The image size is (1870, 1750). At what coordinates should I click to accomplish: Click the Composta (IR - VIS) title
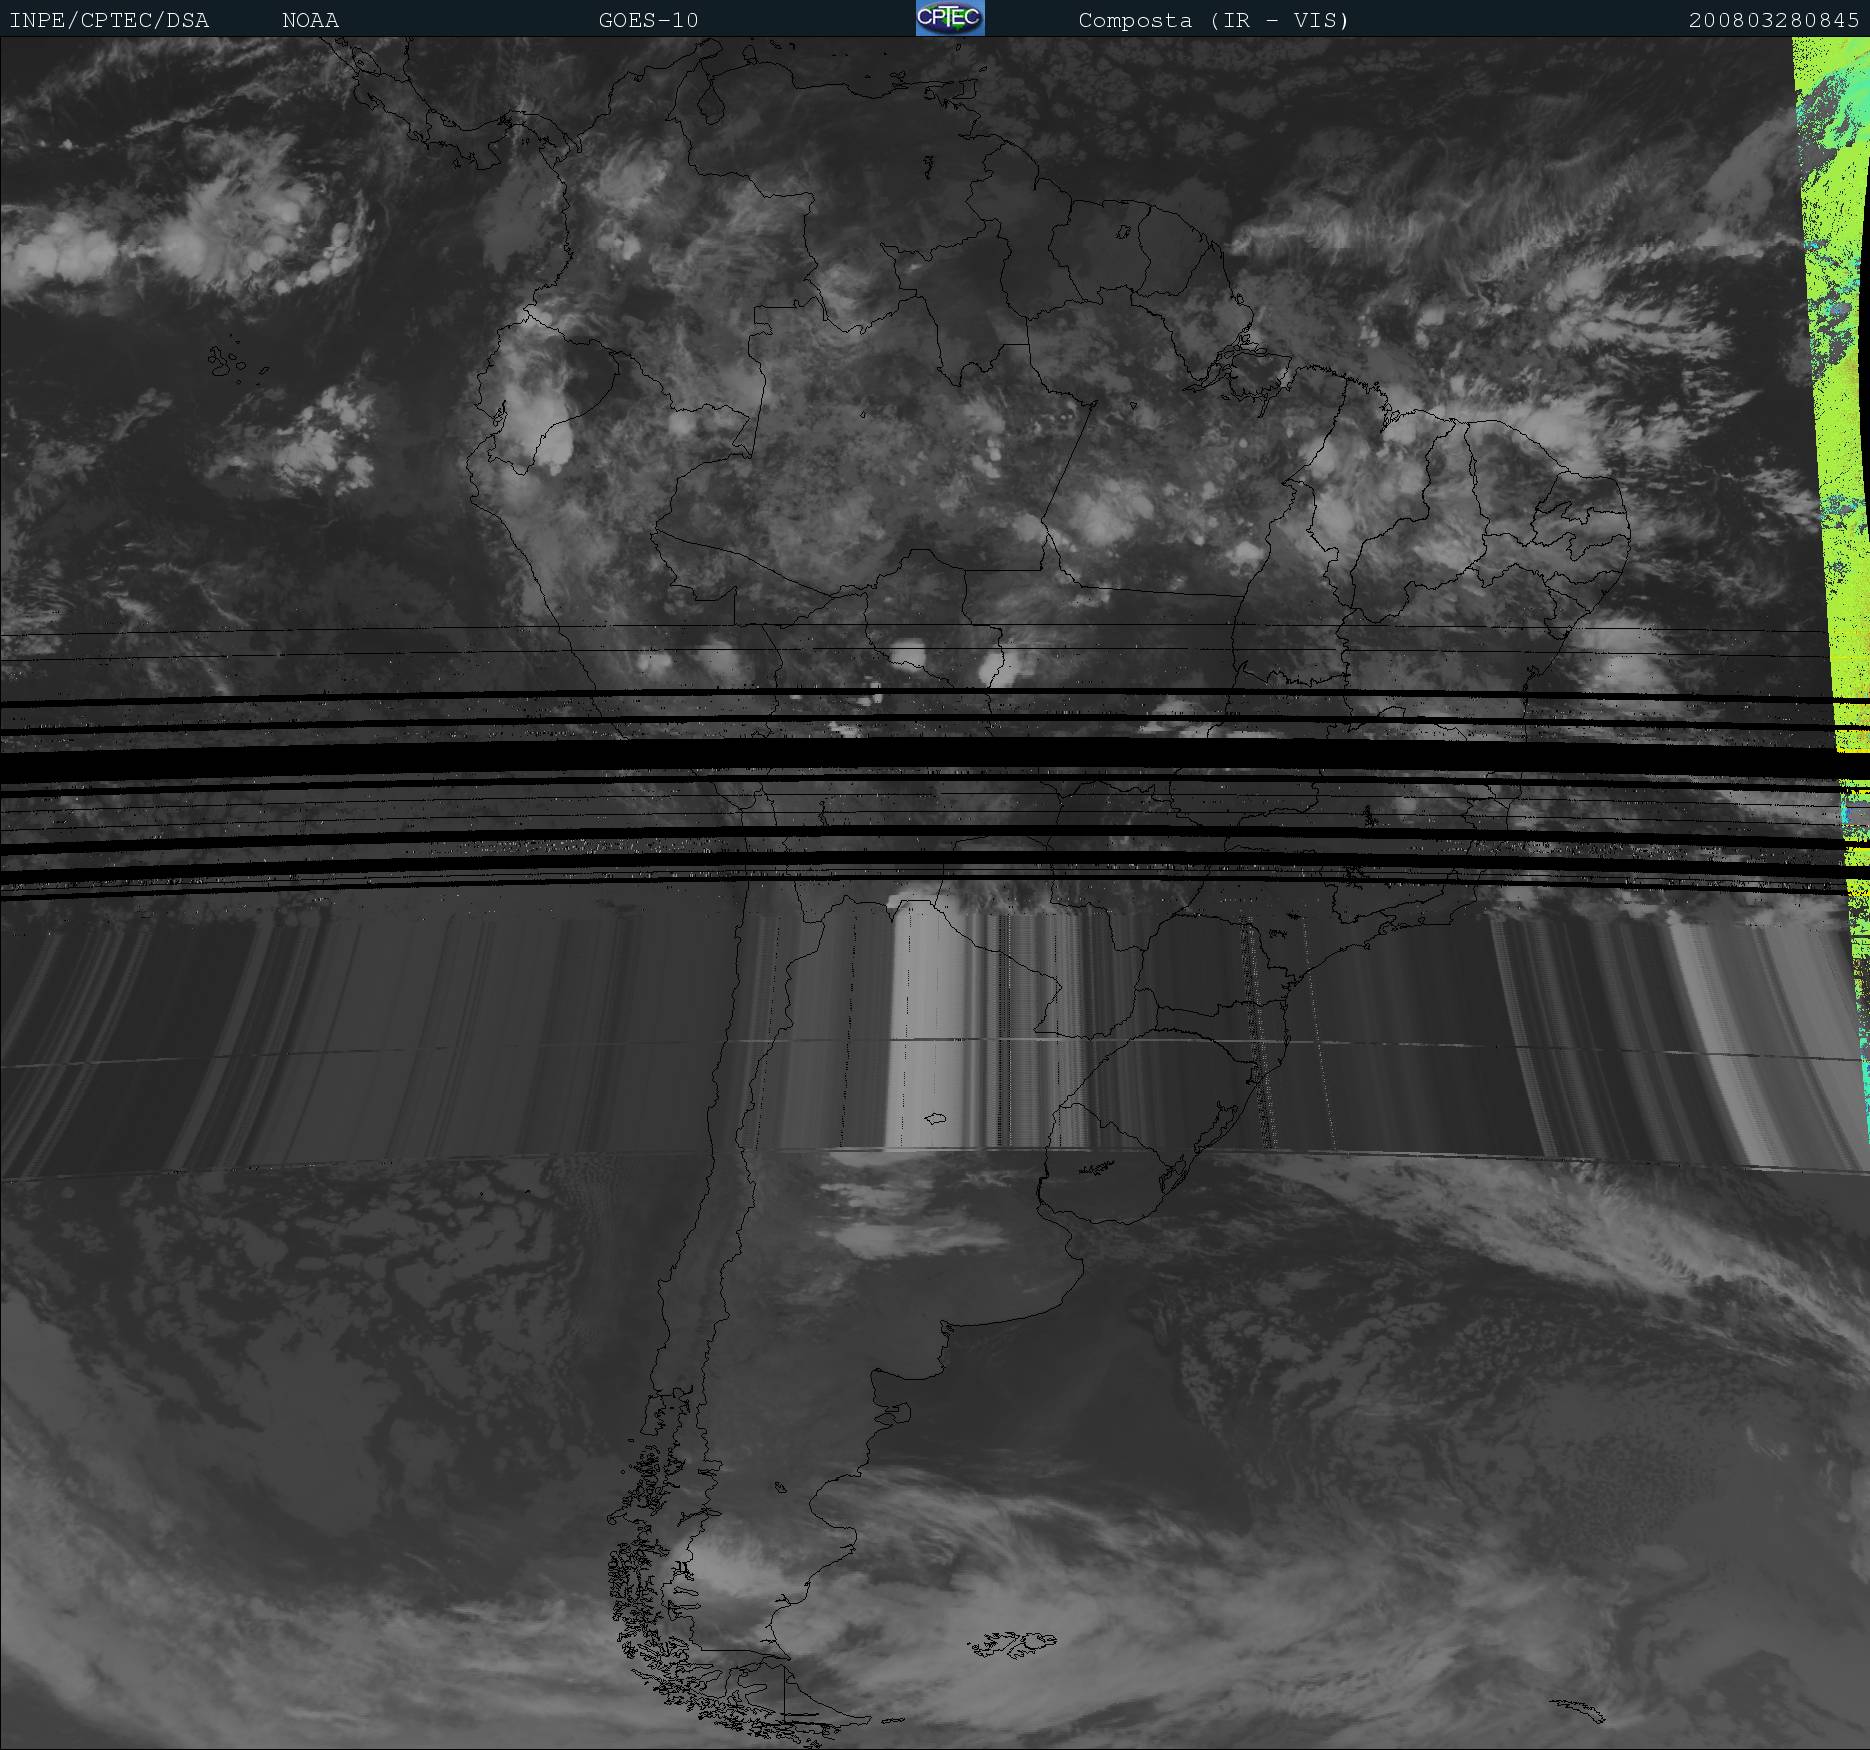click(x=1213, y=20)
